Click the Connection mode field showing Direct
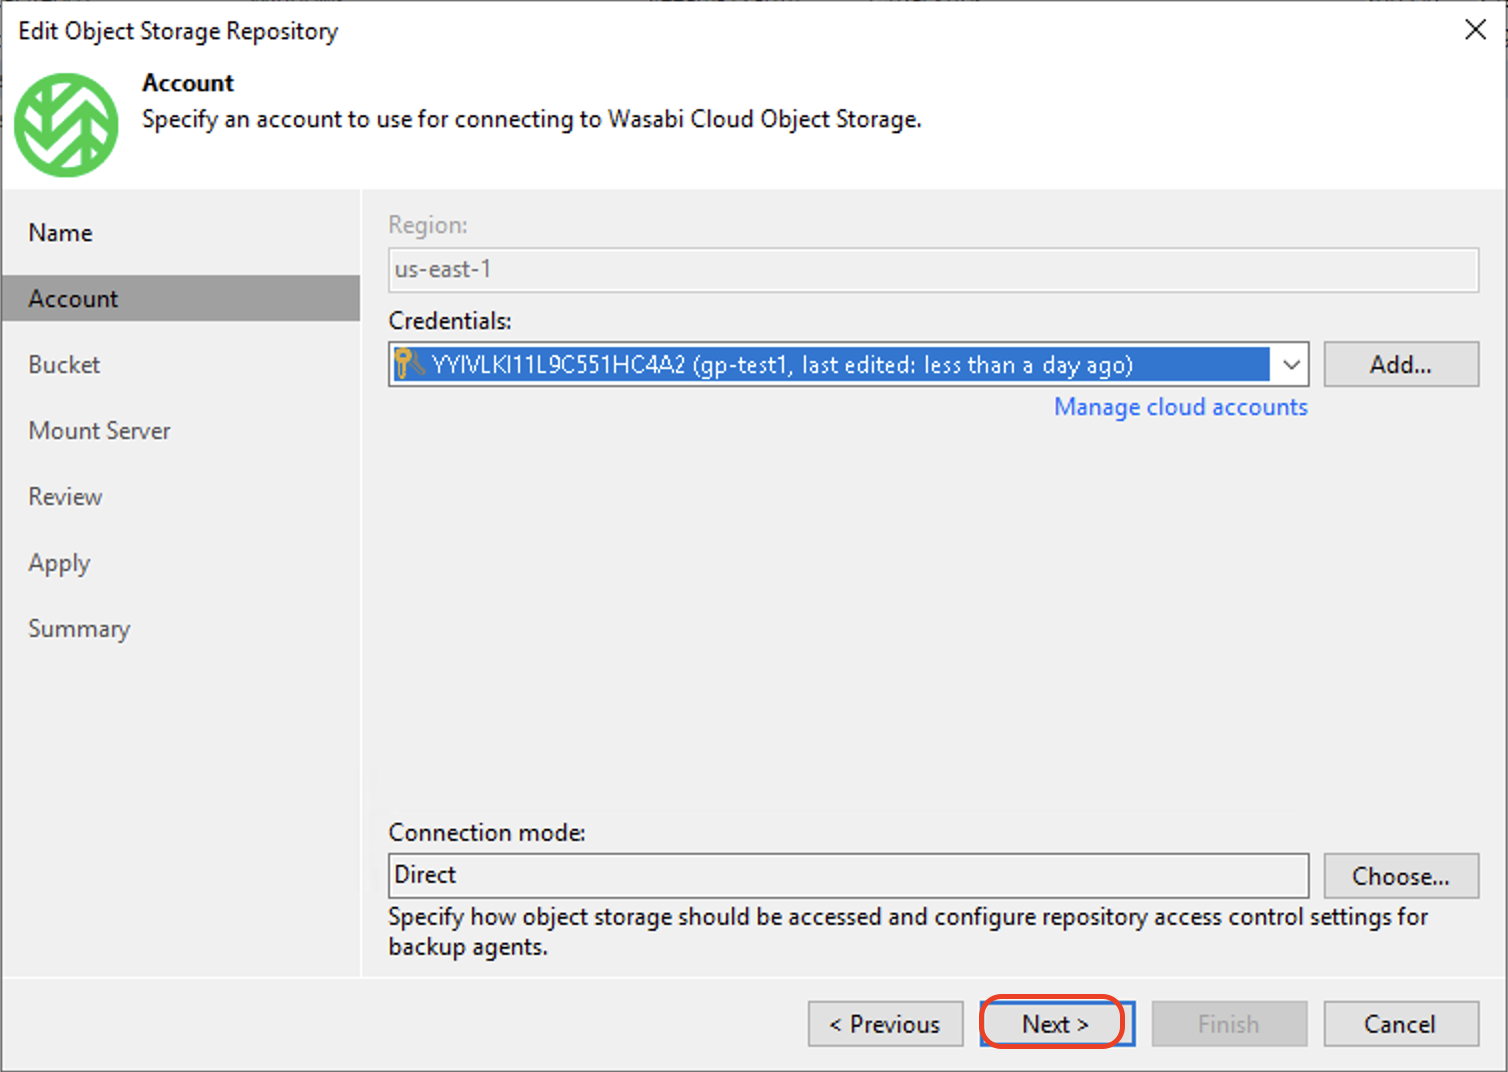Screen dimensions: 1508x1072 [848, 875]
